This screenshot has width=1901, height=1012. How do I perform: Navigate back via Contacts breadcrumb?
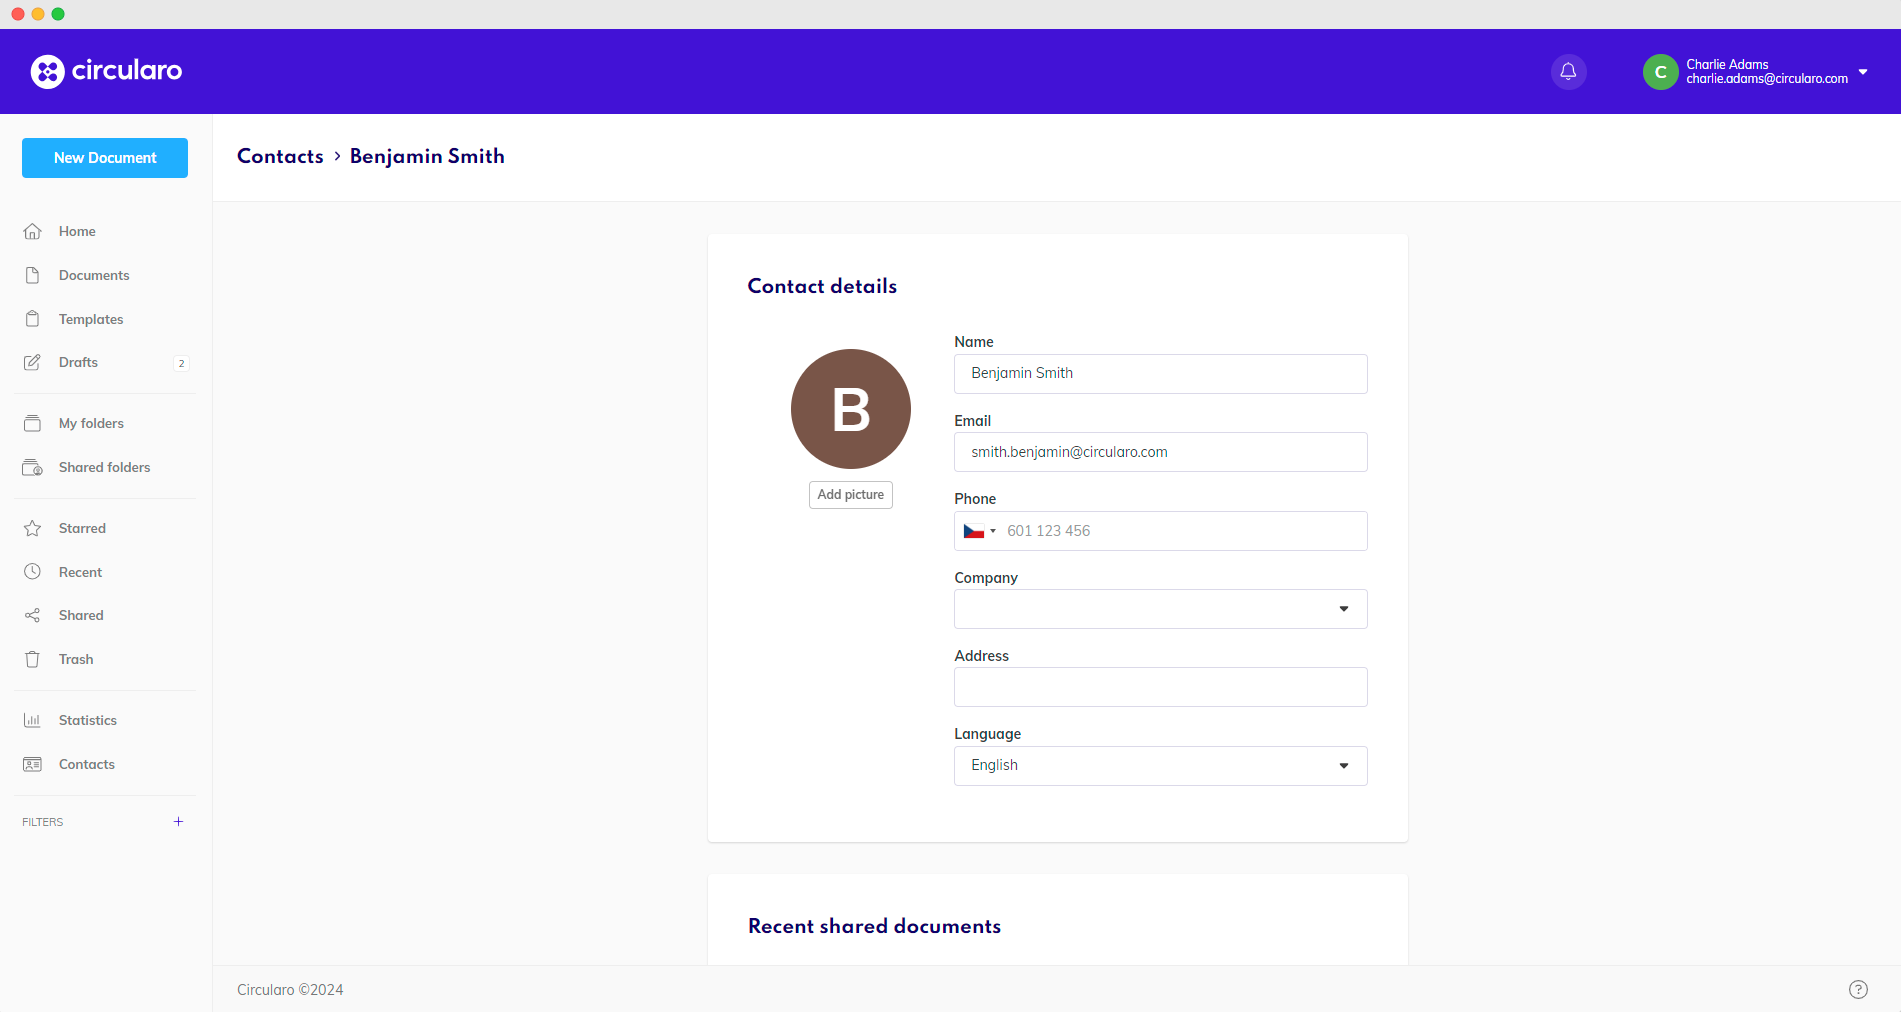280,156
